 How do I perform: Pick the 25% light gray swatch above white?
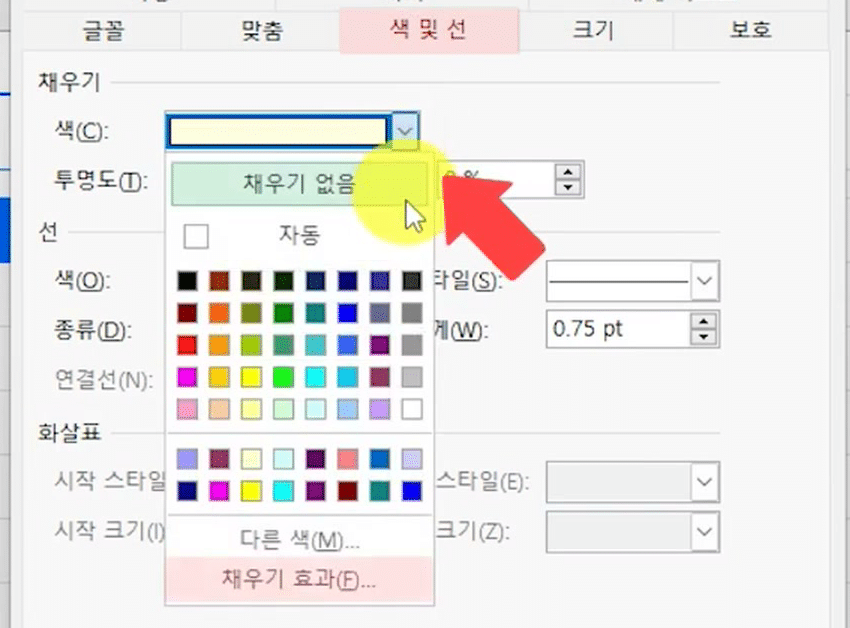coord(412,377)
